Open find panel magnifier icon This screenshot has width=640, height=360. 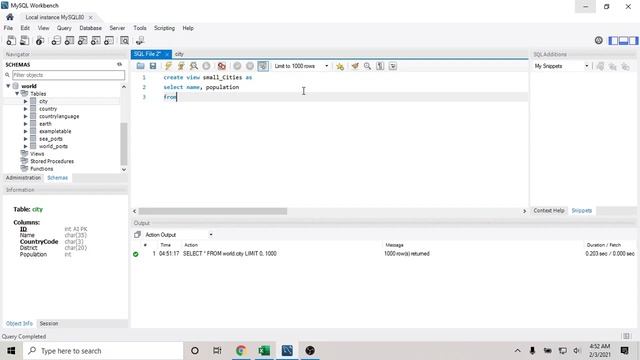[x=367, y=66]
